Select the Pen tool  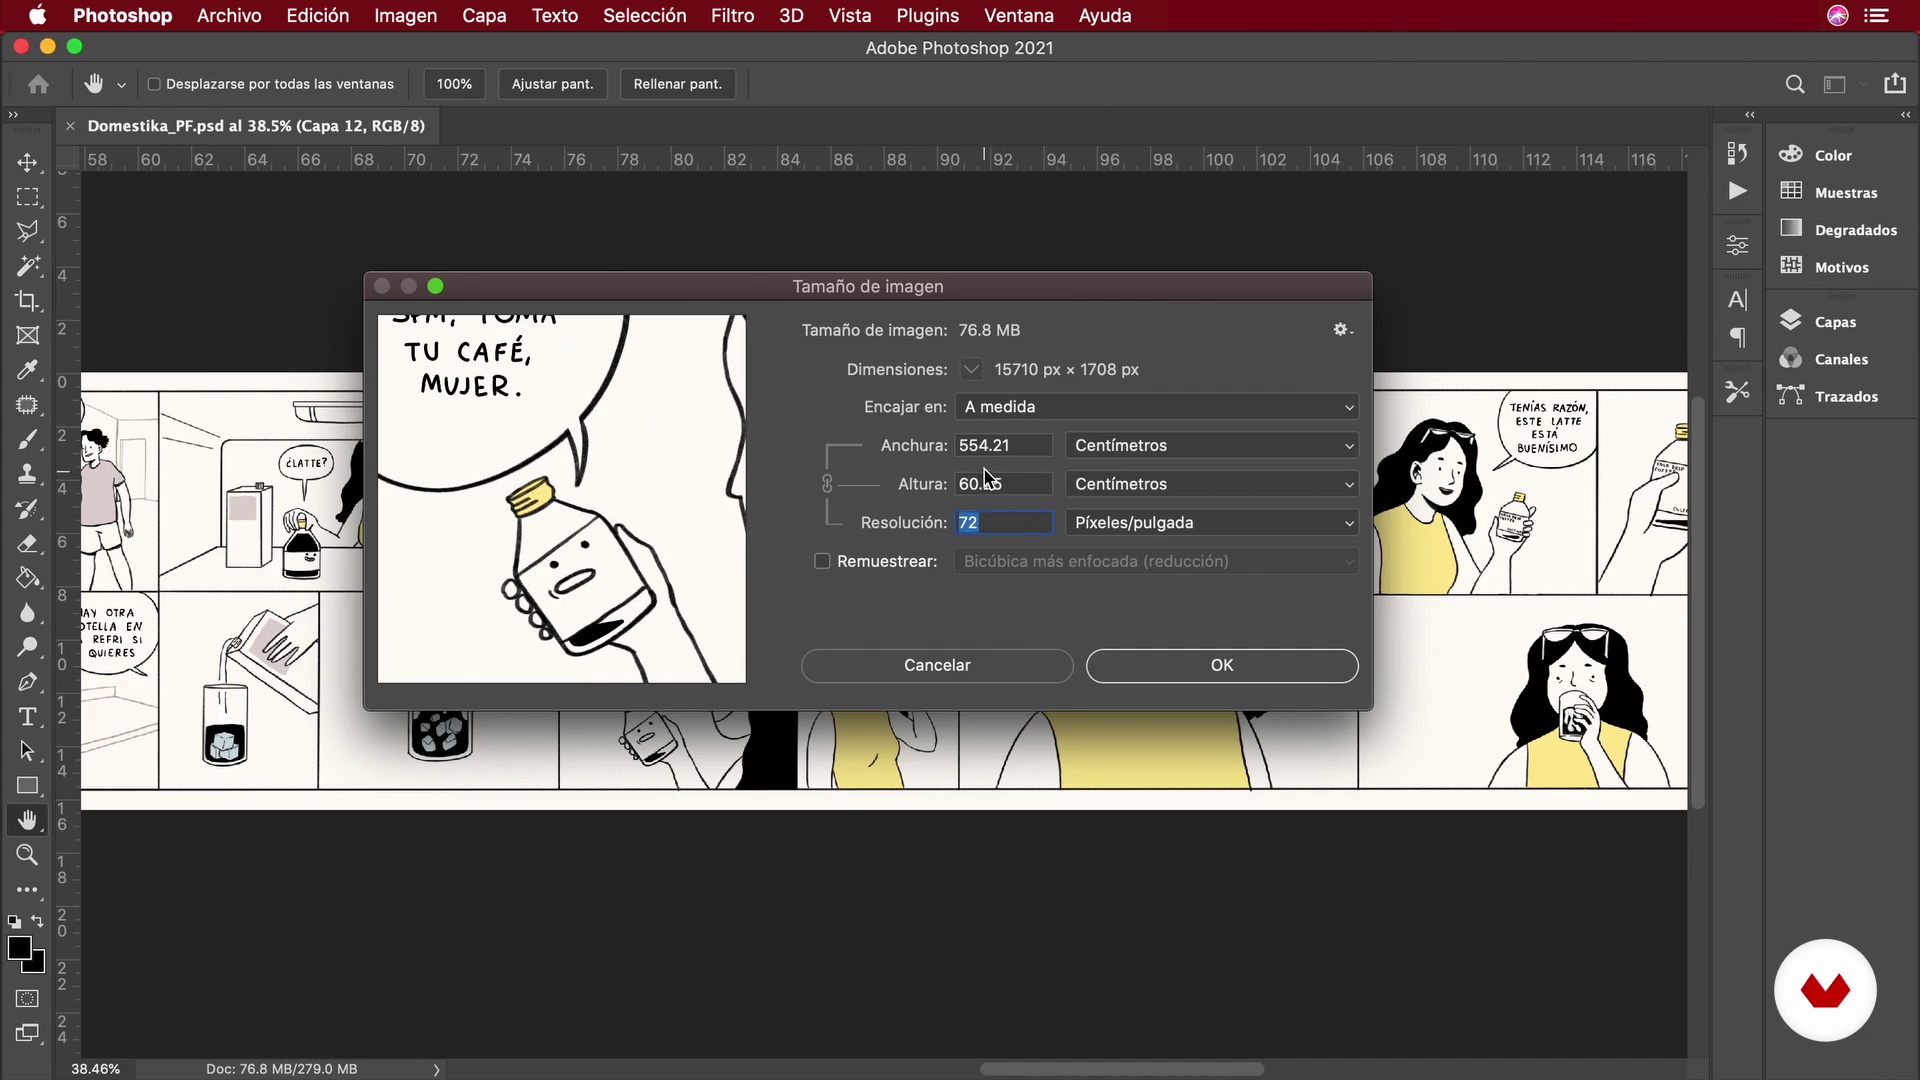tap(27, 682)
